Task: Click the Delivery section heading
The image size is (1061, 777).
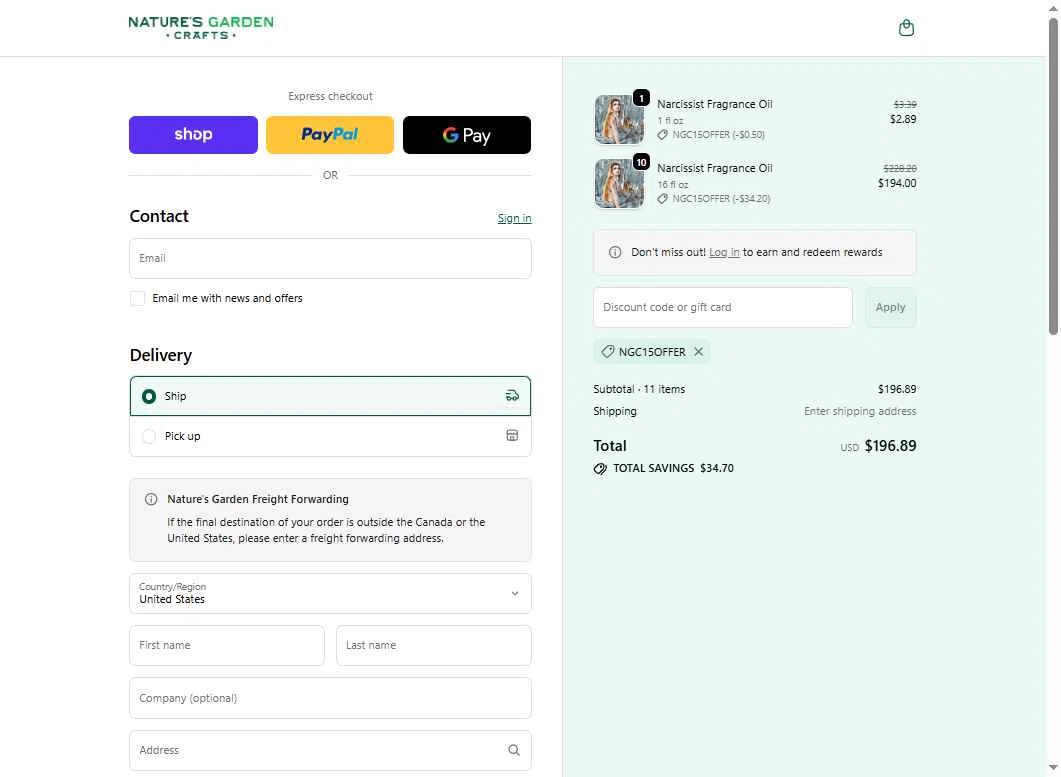Action: tap(160, 355)
